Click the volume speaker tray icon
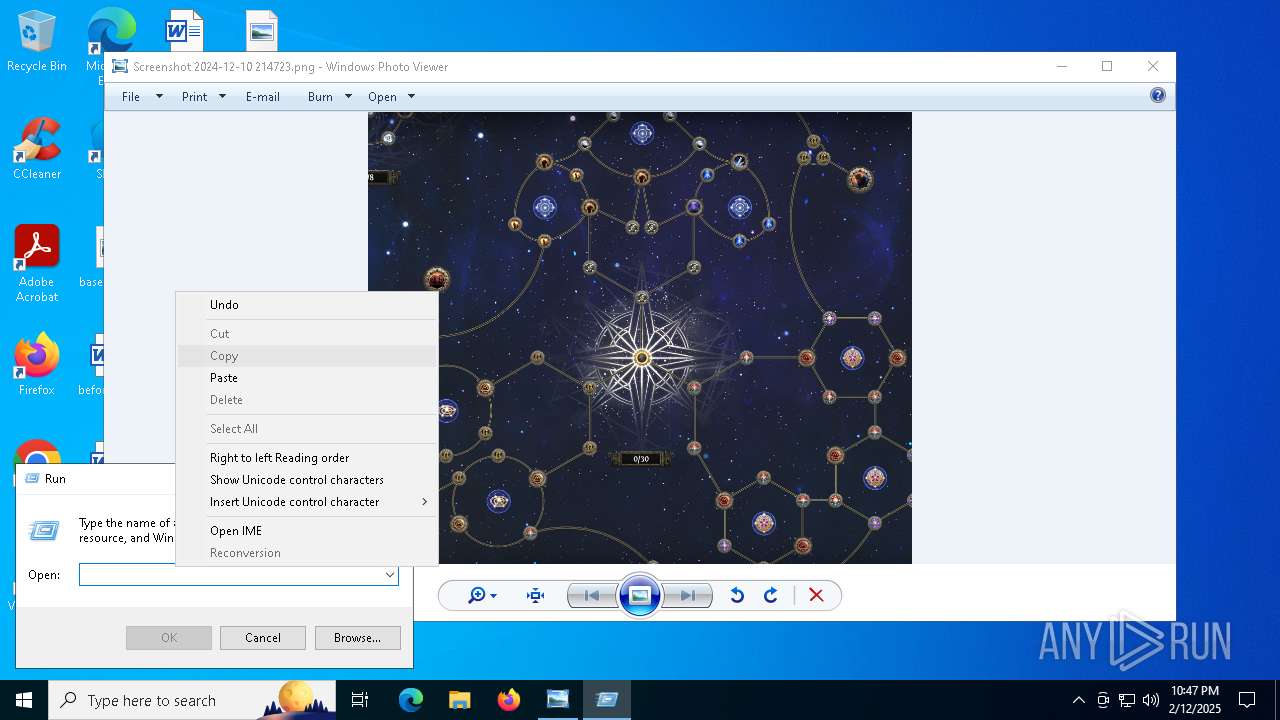 [1151, 700]
